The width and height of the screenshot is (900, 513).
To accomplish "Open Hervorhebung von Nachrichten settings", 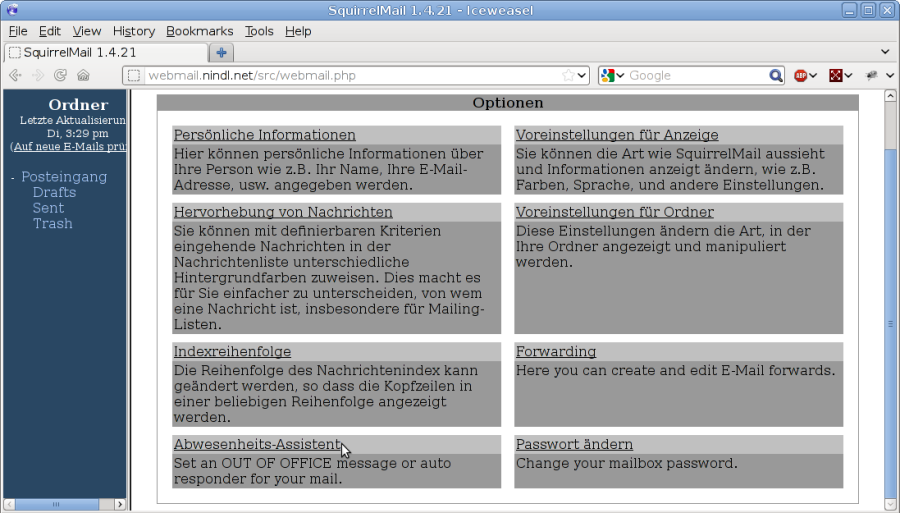I will pos(283,212).
